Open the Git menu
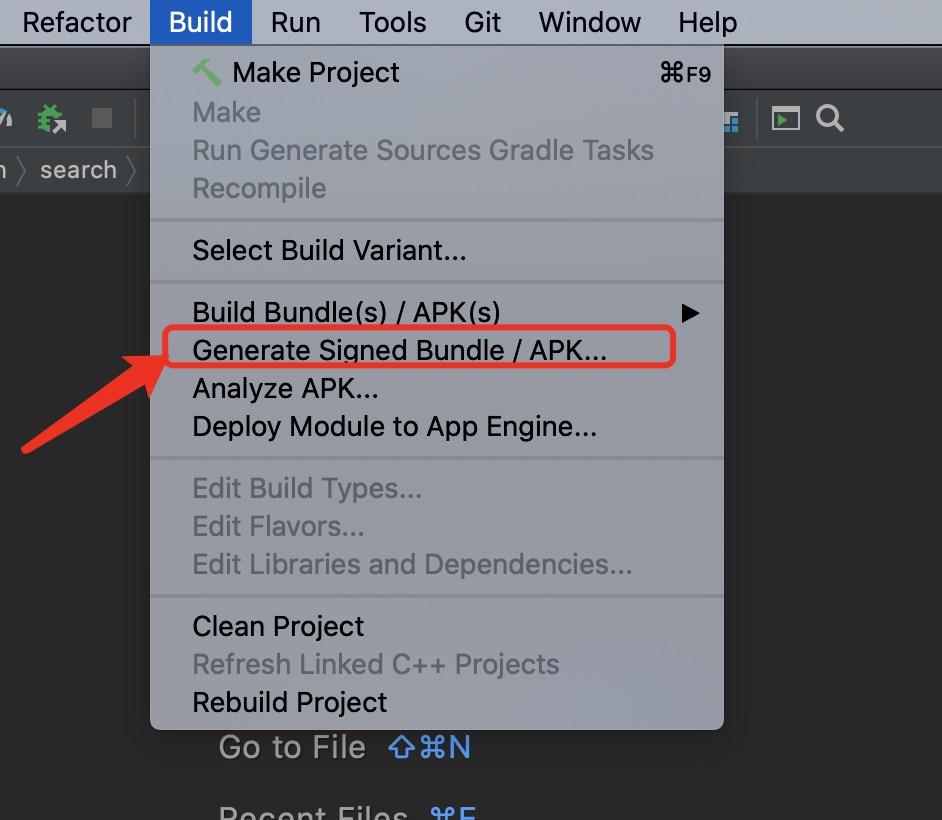The height and width of the screenshot is (820, 942). [x=482, y=22]
